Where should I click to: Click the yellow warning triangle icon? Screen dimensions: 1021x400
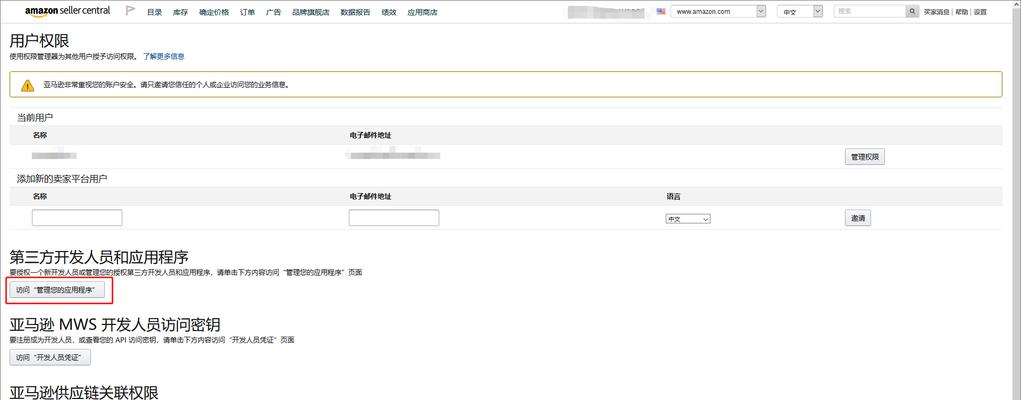[x=27, y=85]
